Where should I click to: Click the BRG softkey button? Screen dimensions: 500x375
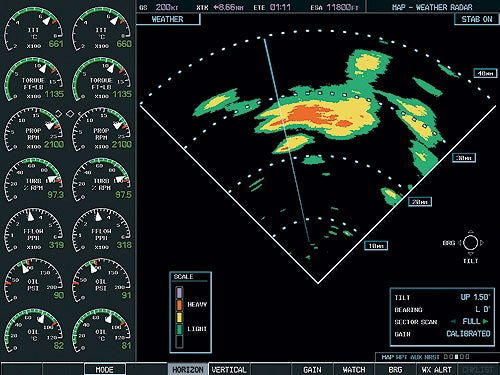[x=395, y=369]
